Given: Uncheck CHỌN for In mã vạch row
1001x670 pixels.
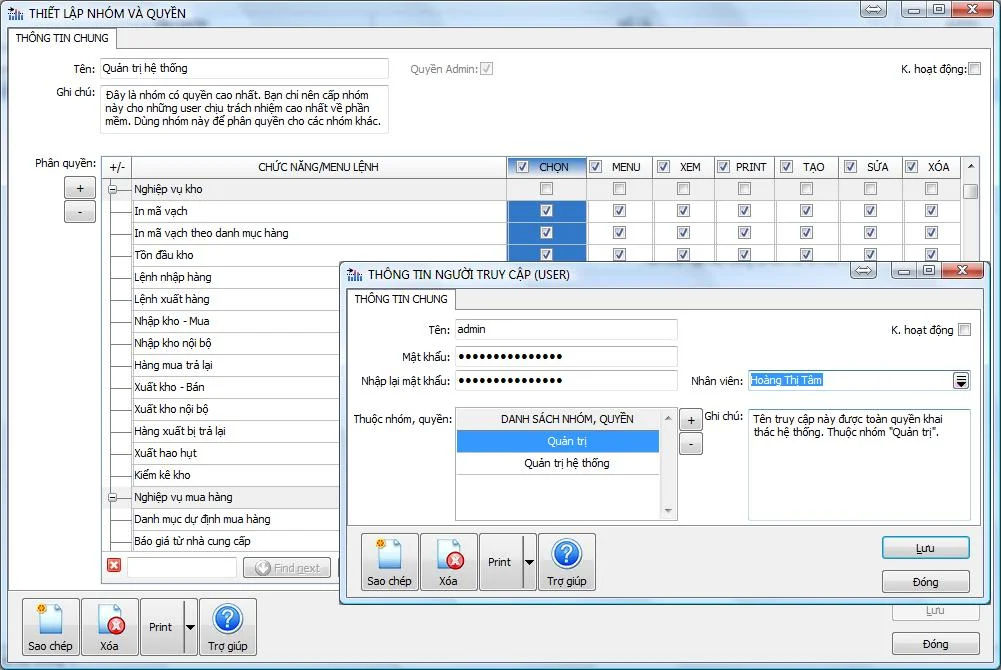Looking at the screenshot, I should tap(546, 211).
